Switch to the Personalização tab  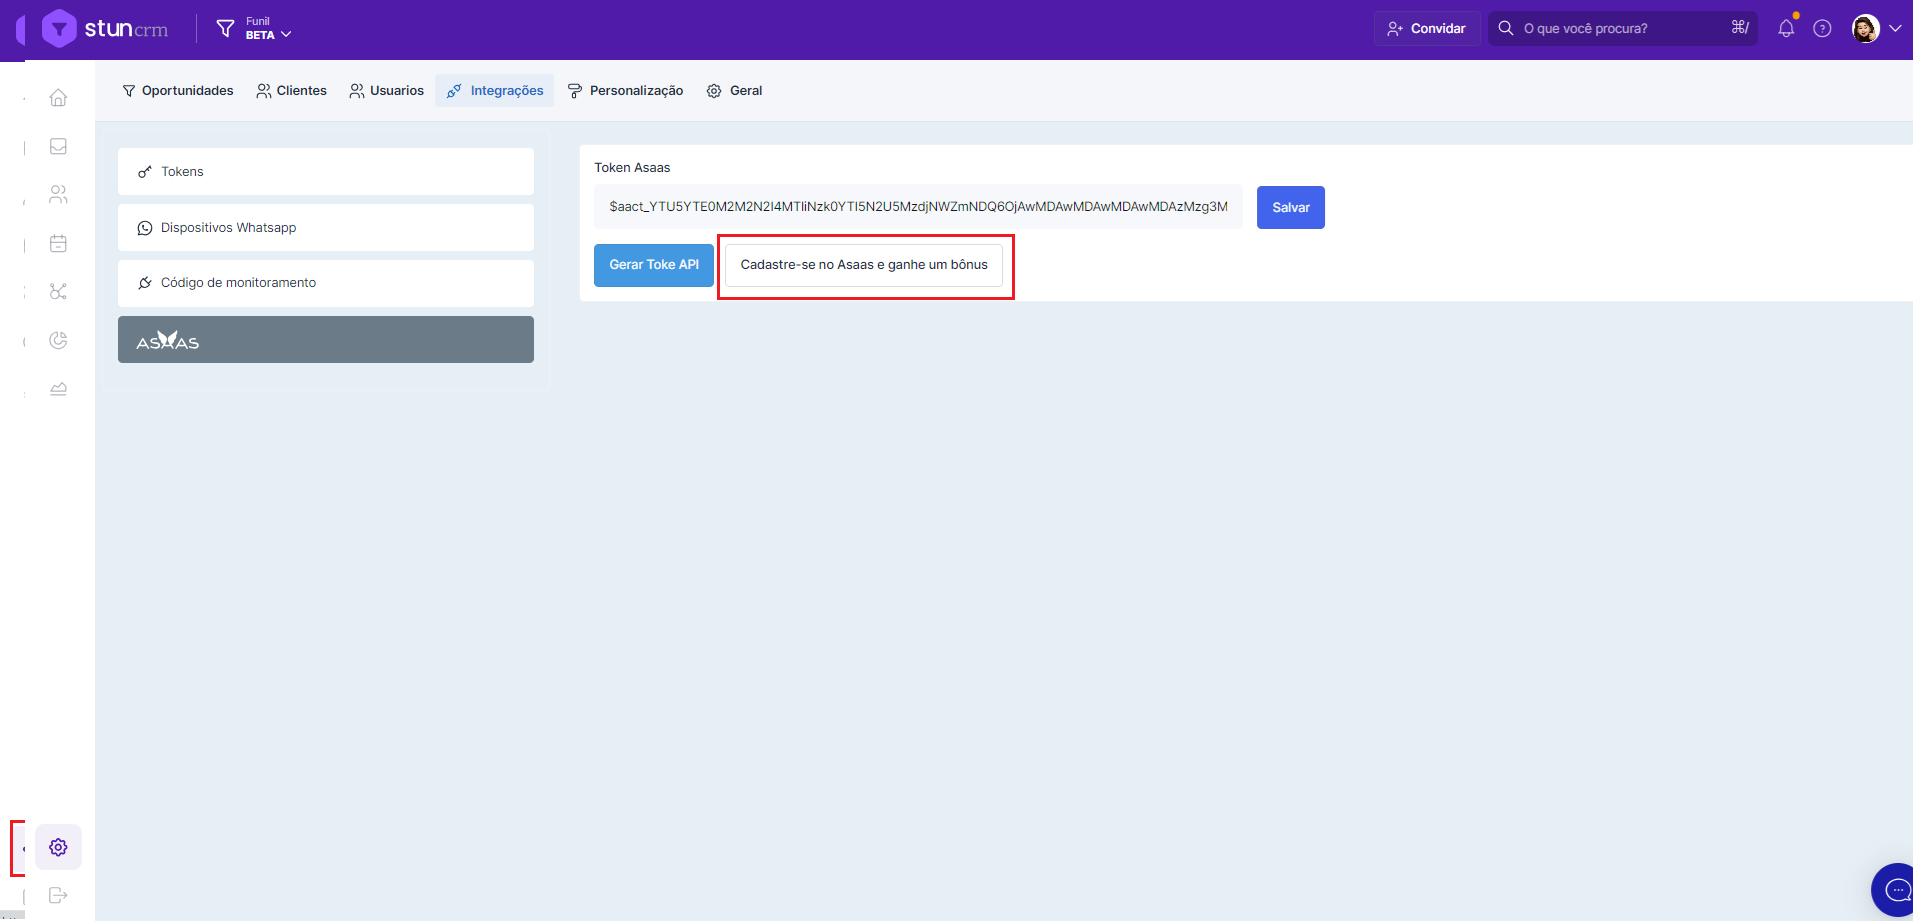626,91
